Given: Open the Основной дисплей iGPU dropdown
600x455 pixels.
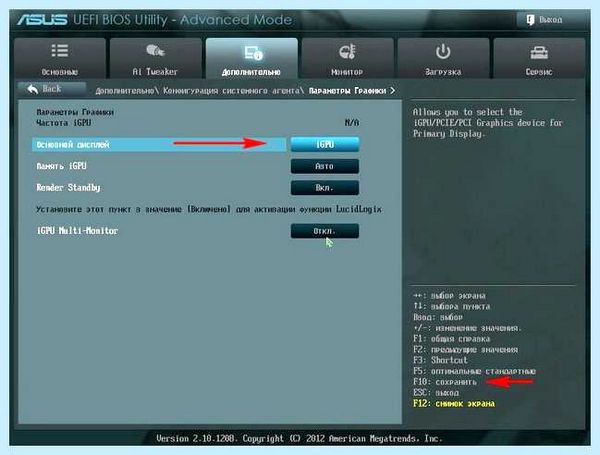Looking at the screenshot, I should coord(324,144).
